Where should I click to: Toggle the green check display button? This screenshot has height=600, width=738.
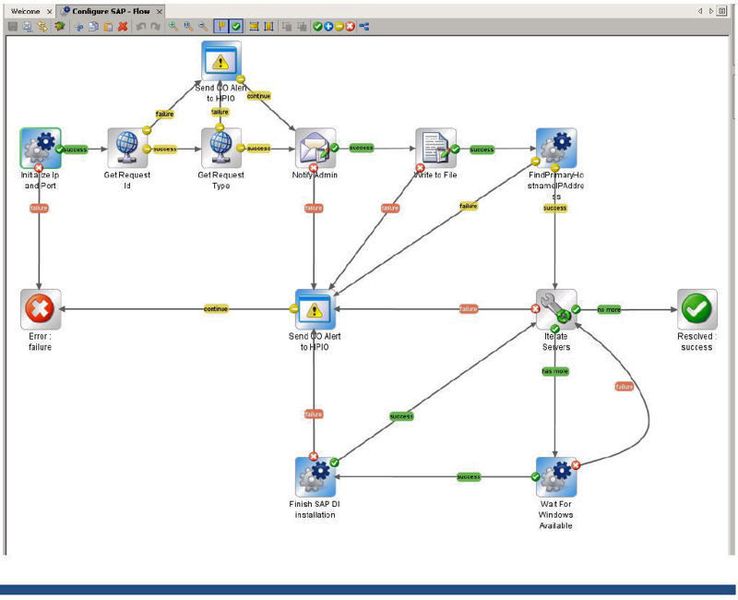pyautogui.click(x=236, y=26)
